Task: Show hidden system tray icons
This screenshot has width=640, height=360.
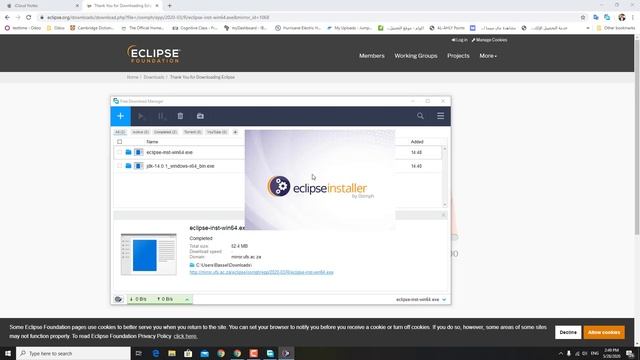Action: point(561,353)
